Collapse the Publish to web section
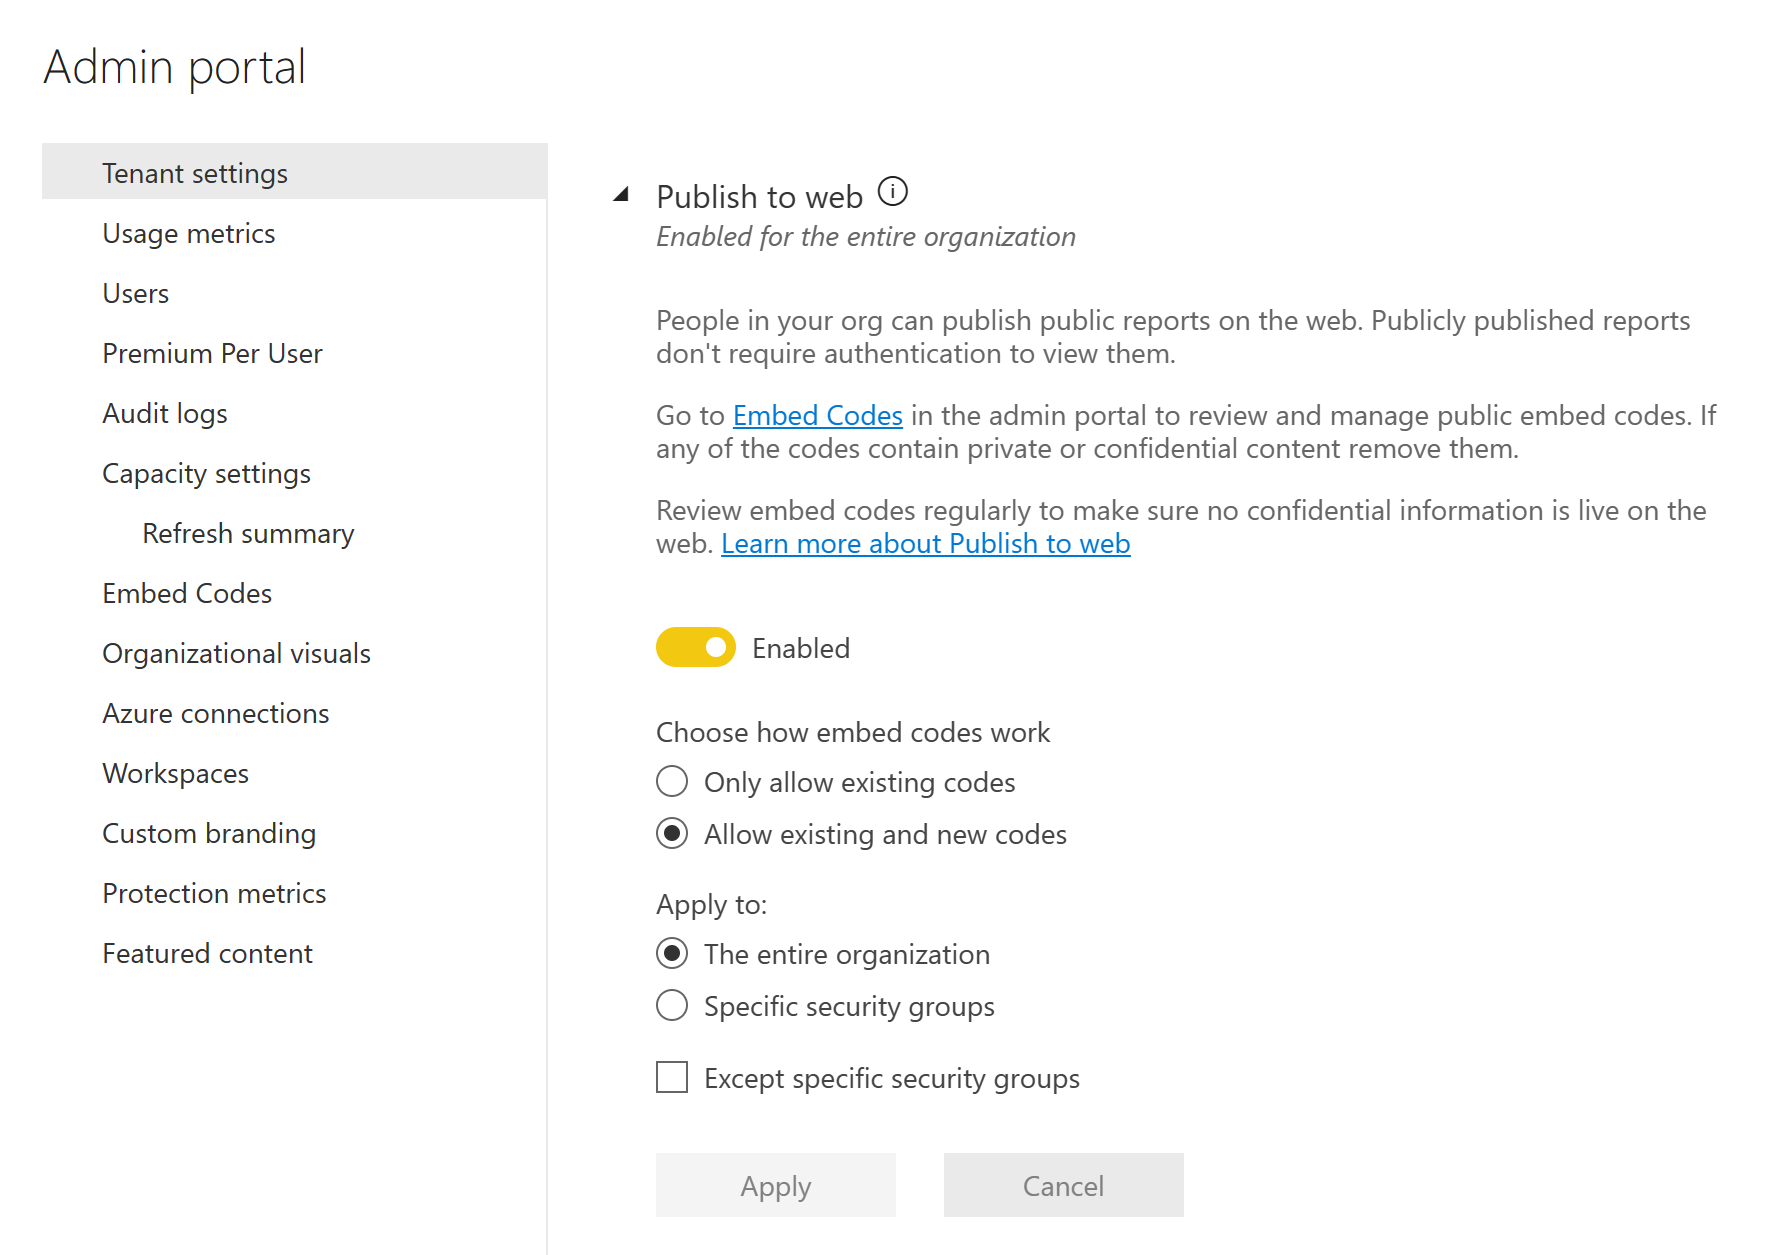Screen dimensions: 1765x1255 621,195
